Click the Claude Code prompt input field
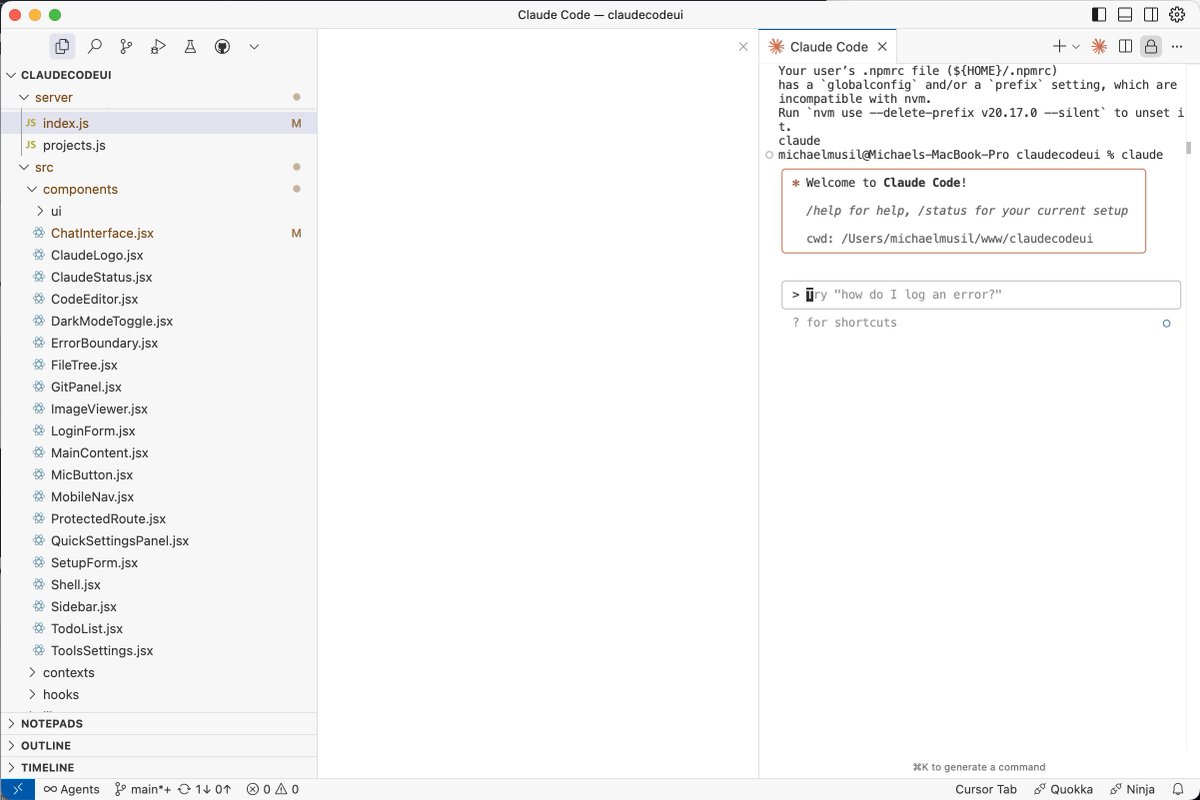 point(981,295)
